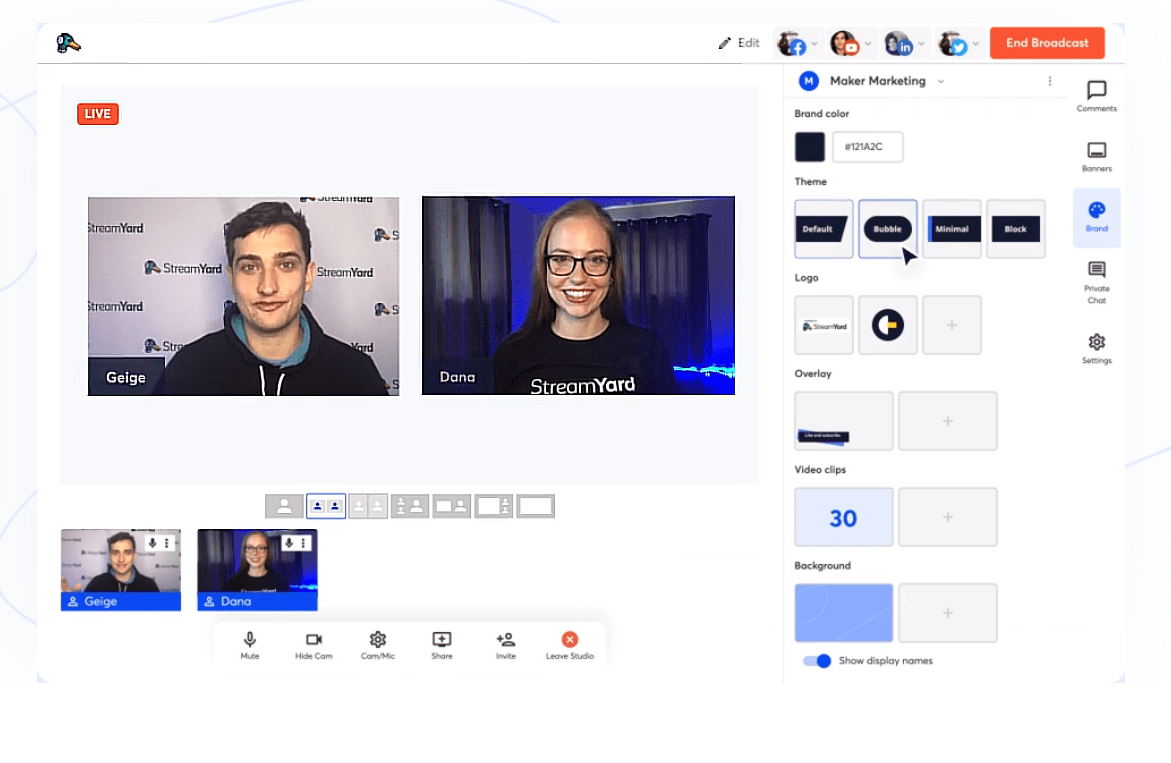Mute the microphone

(250, 646)
